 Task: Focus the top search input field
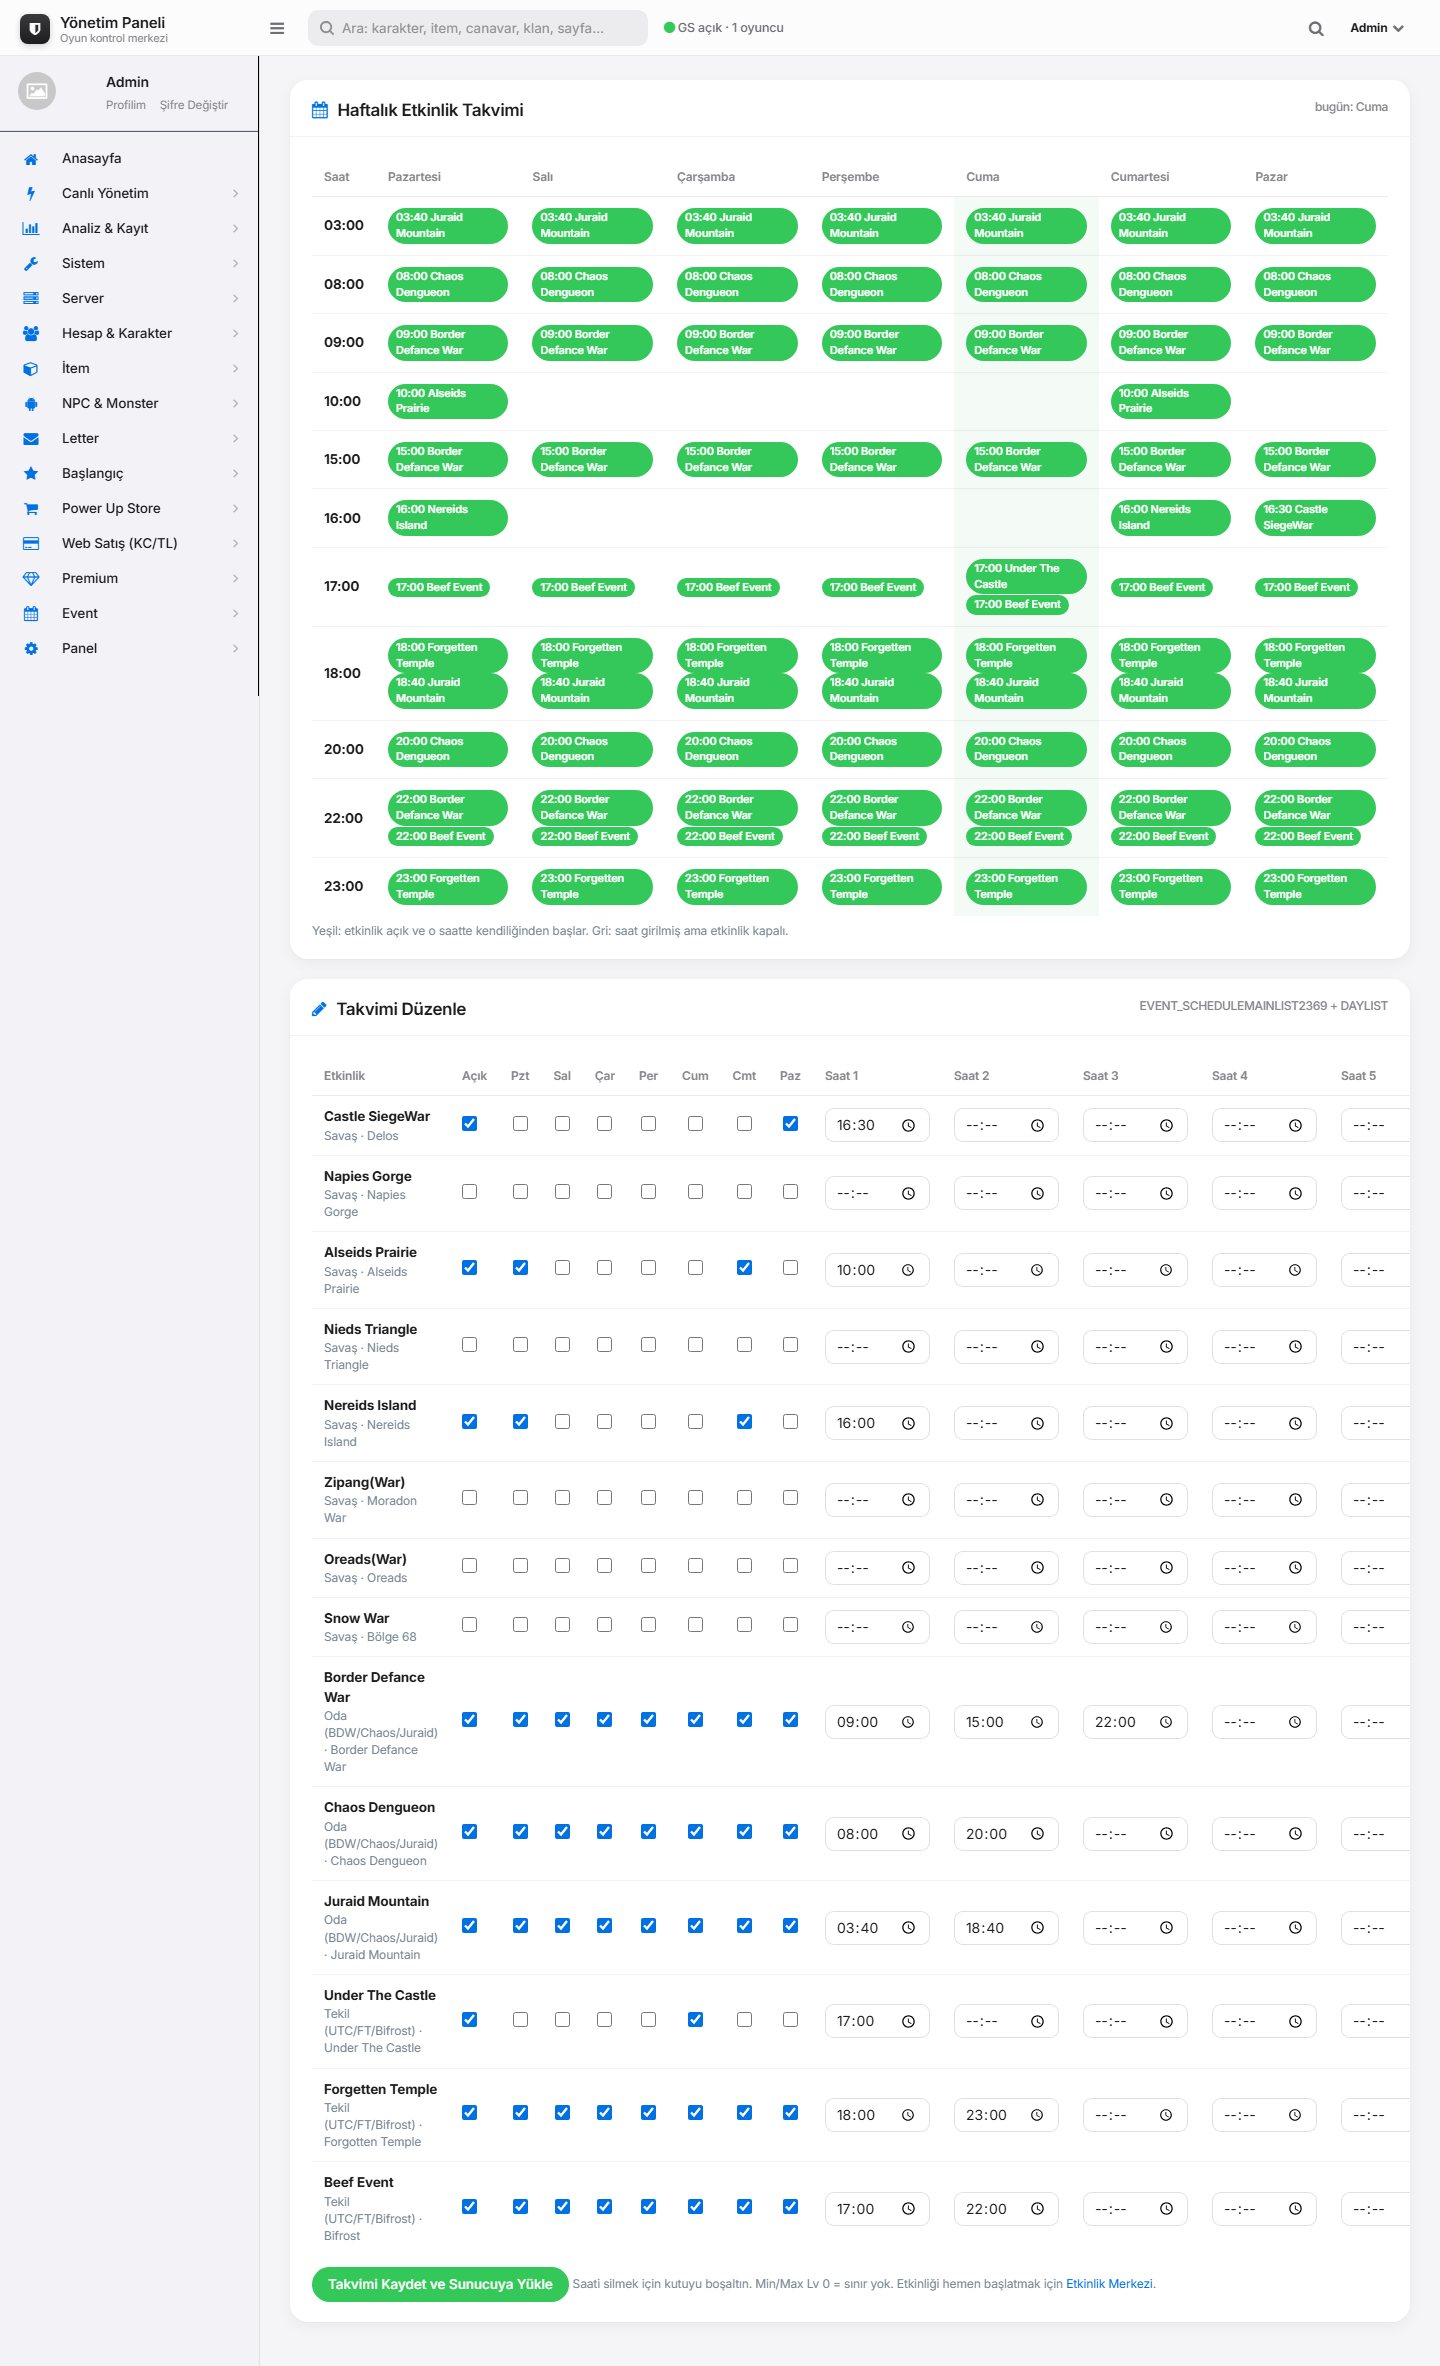pyautogui.click(x=478, y=28)
